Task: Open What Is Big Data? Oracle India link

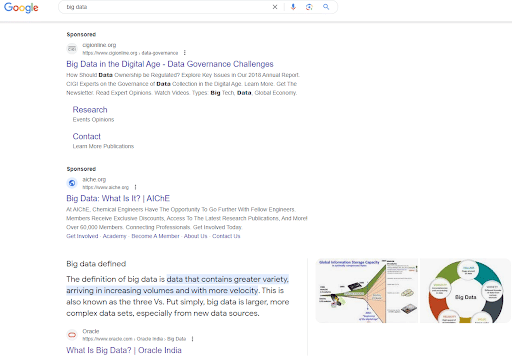Action: pyautogui.click(x=124, y=350)
